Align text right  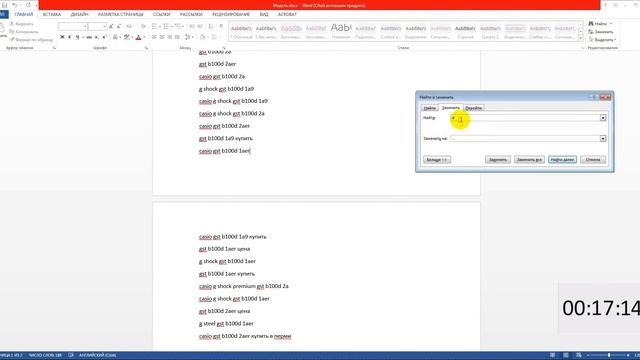pos(170,37)
